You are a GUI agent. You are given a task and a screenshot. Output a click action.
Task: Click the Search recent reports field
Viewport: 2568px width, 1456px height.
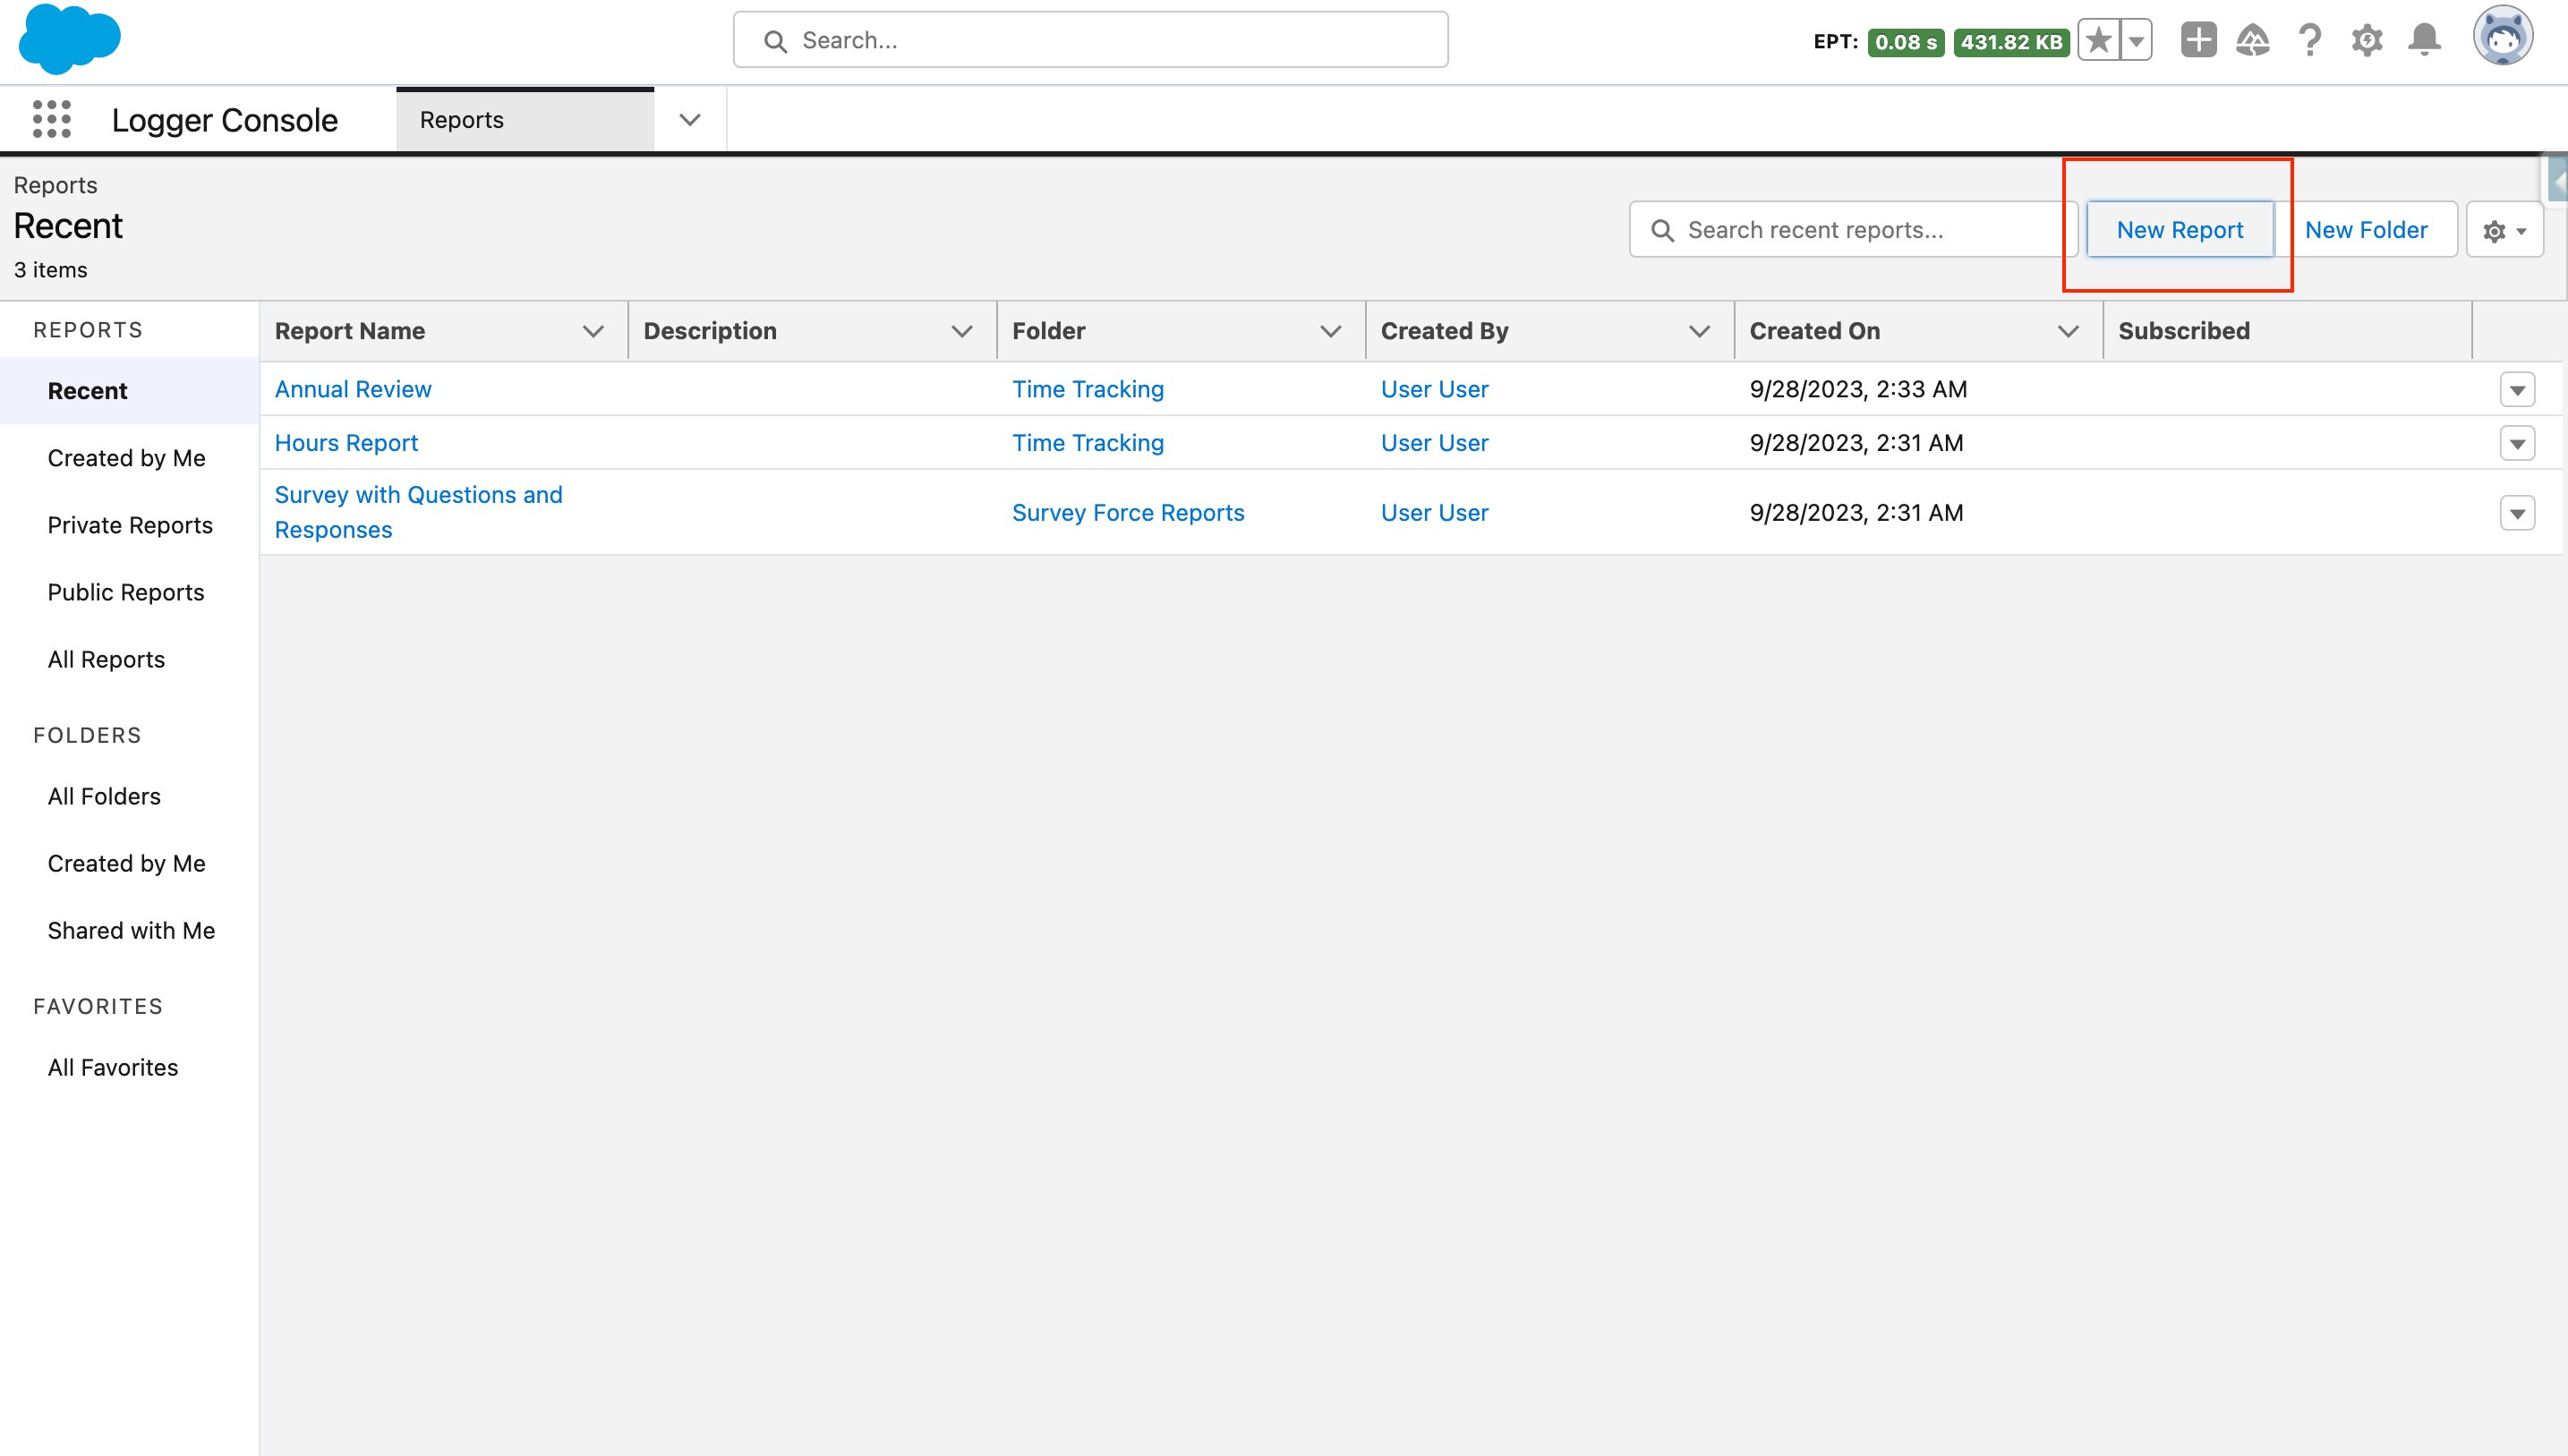coord(1854,230)
